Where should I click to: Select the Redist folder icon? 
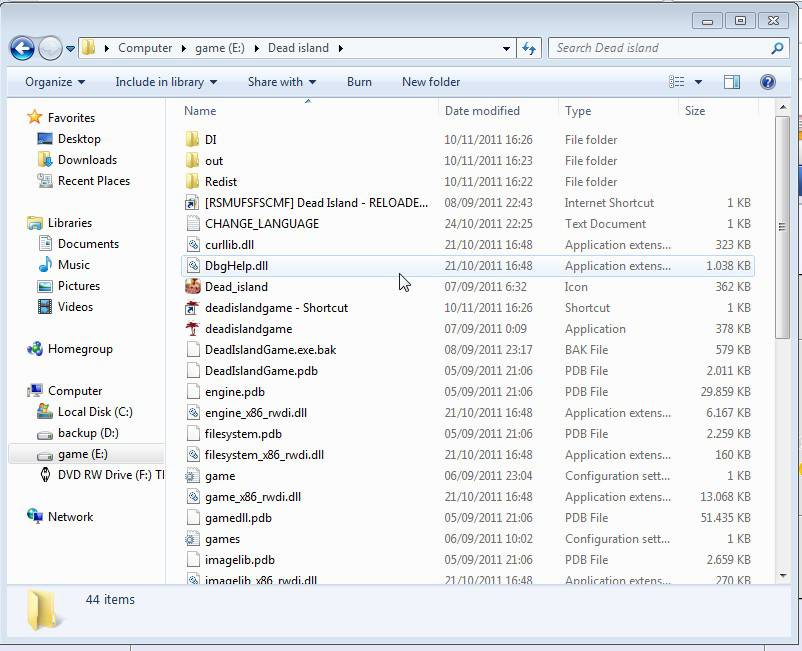192,181
